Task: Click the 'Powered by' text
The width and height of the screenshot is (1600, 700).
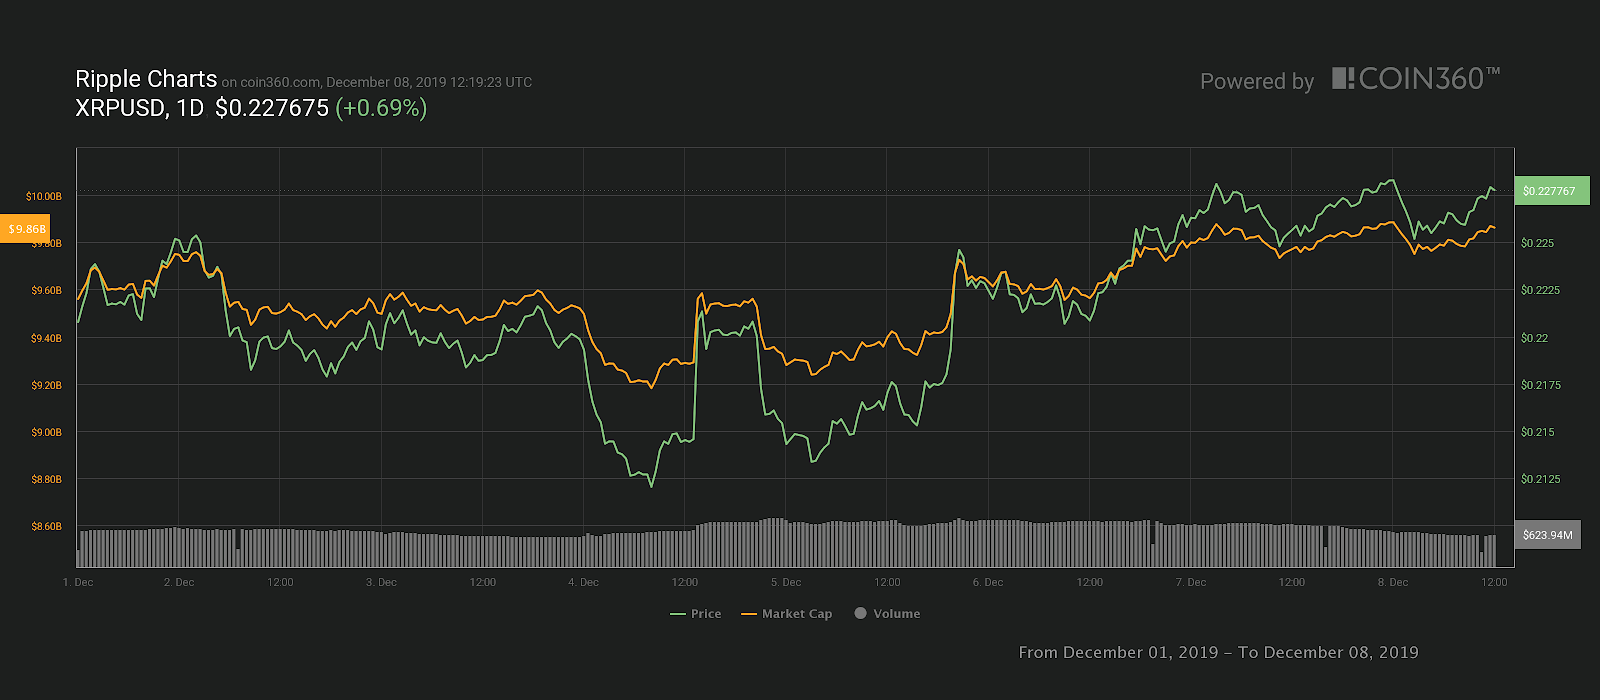Action: (x=1257, y=82)
